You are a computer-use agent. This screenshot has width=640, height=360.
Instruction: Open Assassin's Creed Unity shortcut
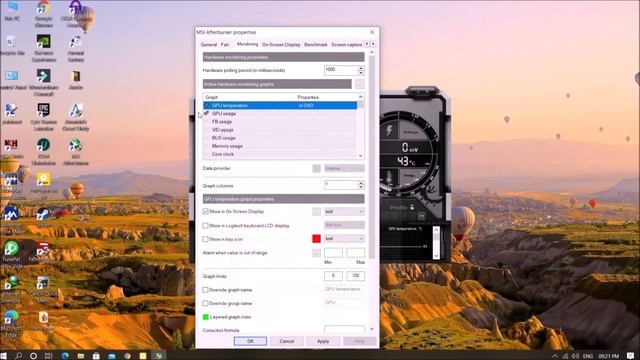(76, 117)
